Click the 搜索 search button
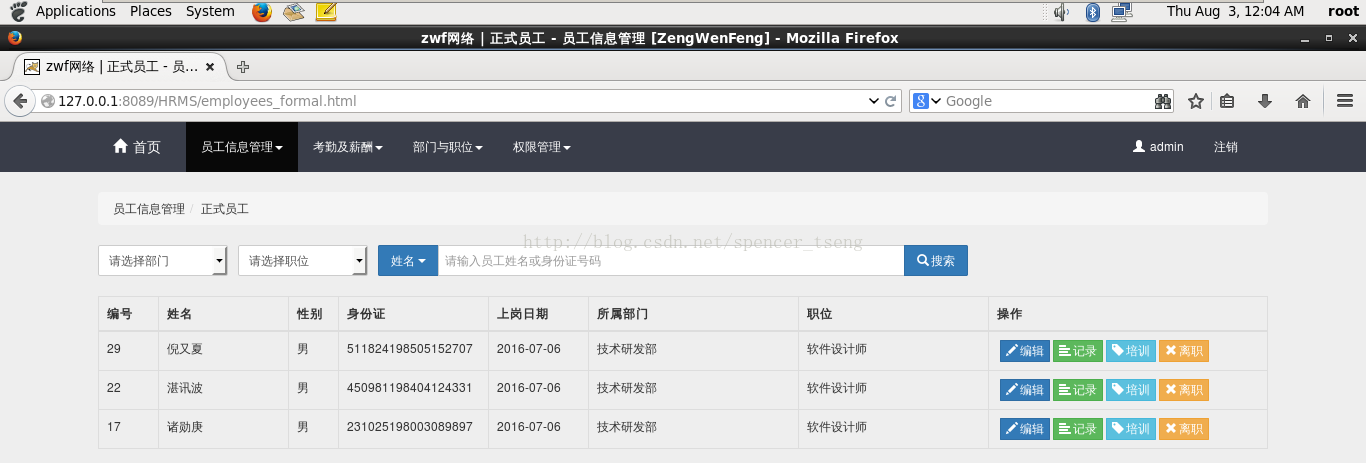Image resolution: width=1366 pixels, height=463 pixels. click(x=936, y=261)
